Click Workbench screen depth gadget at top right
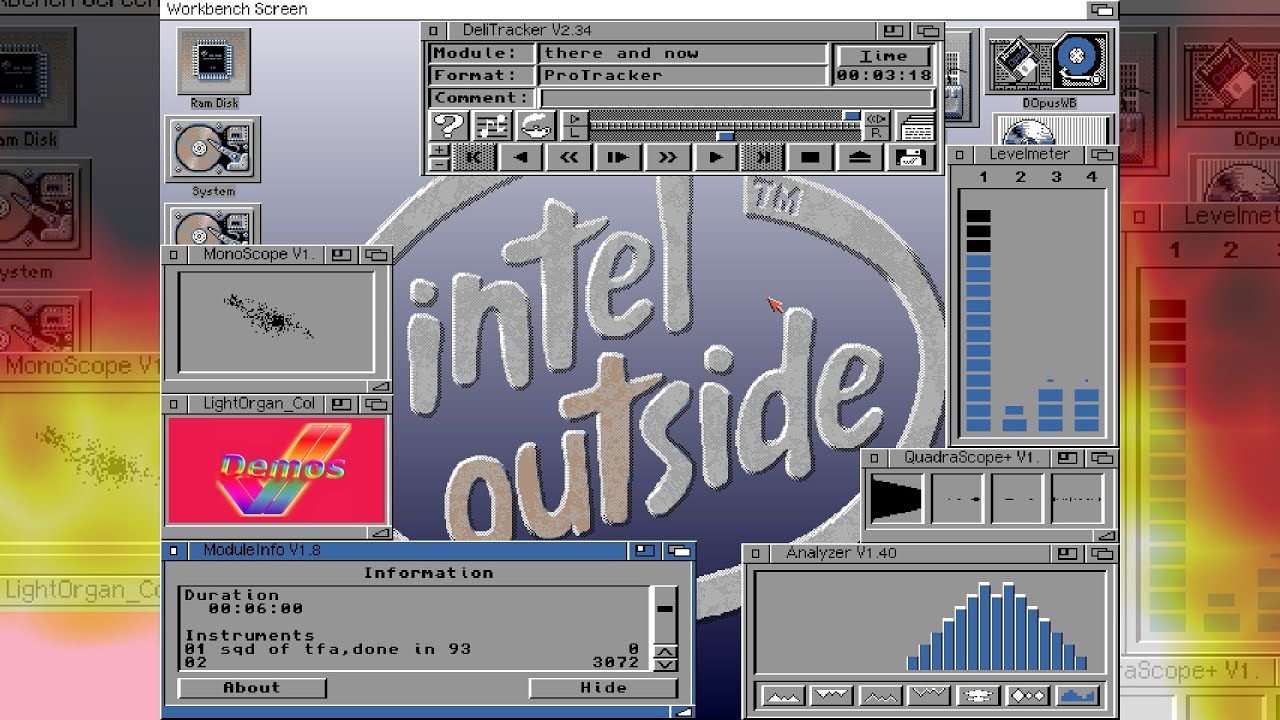1280x720 pixels. tap(1102, 9)
